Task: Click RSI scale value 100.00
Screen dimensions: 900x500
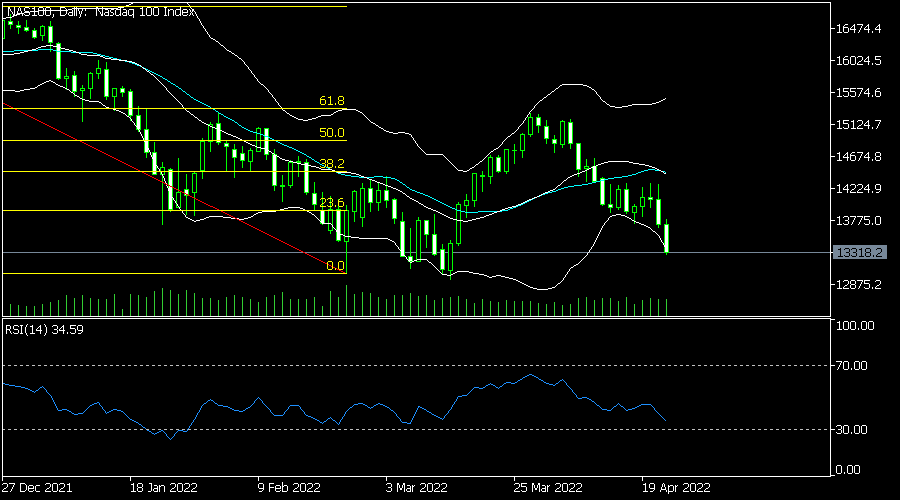Action: tap(855, 326)
